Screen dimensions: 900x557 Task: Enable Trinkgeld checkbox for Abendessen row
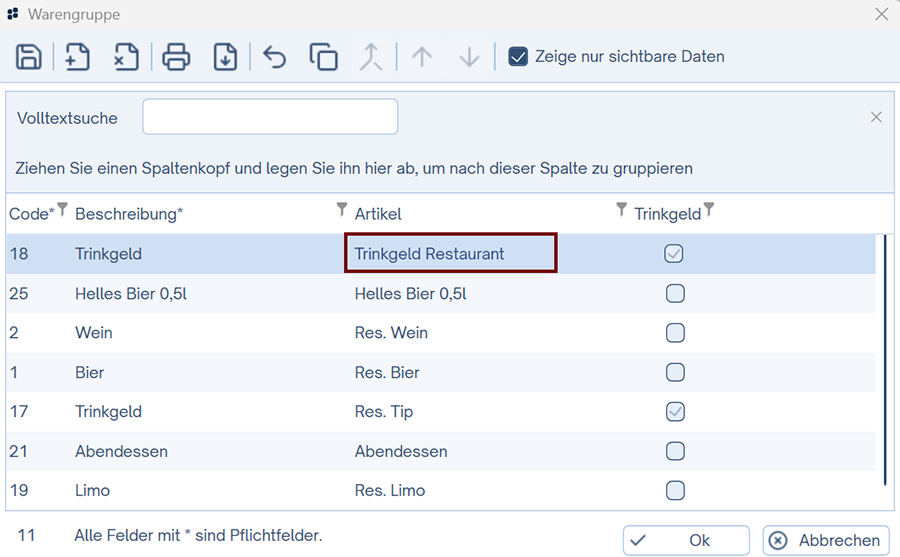(675, 451)
